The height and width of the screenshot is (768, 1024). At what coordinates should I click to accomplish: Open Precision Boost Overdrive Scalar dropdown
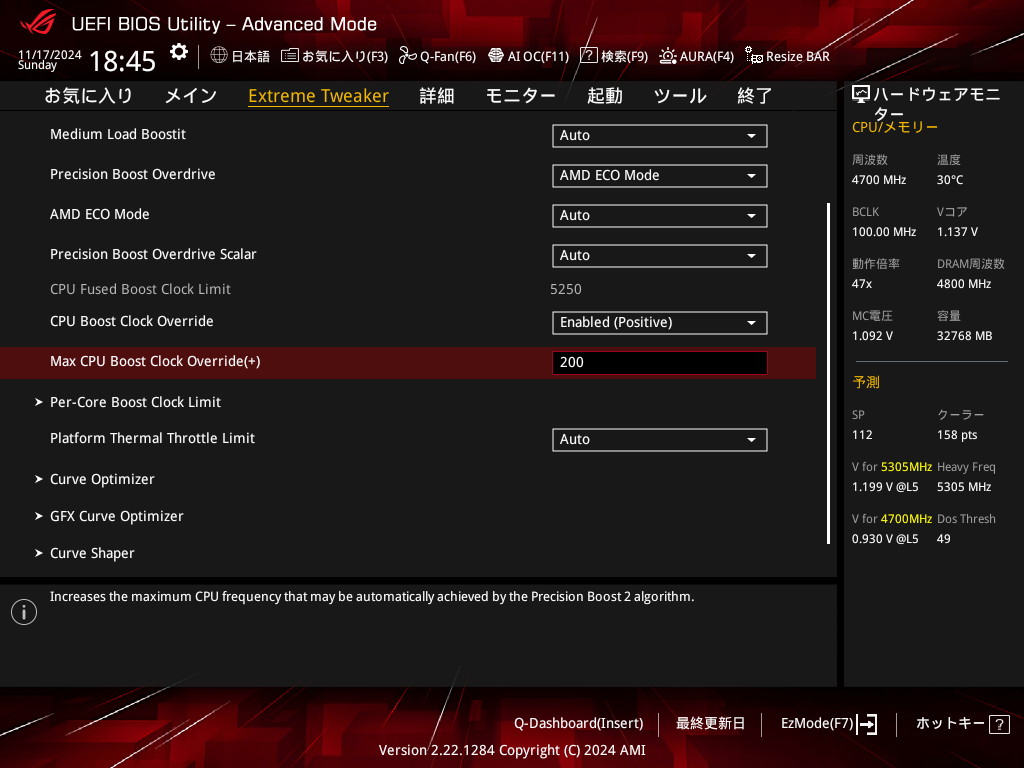660,256
